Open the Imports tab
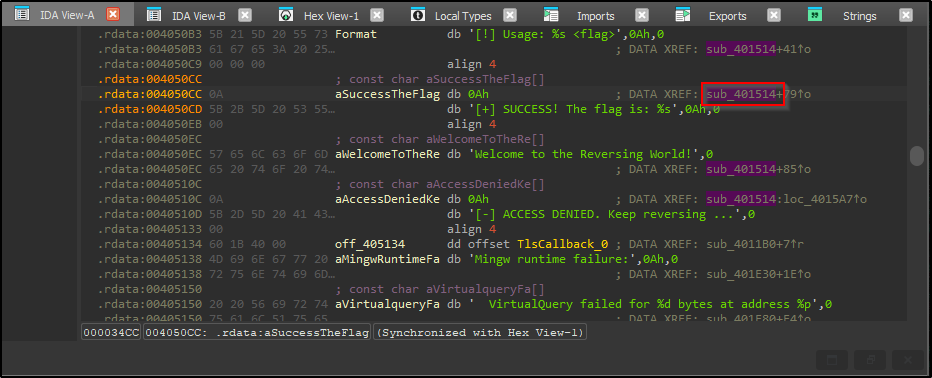This screenshot has height=378, width=932. coord(595,16)
